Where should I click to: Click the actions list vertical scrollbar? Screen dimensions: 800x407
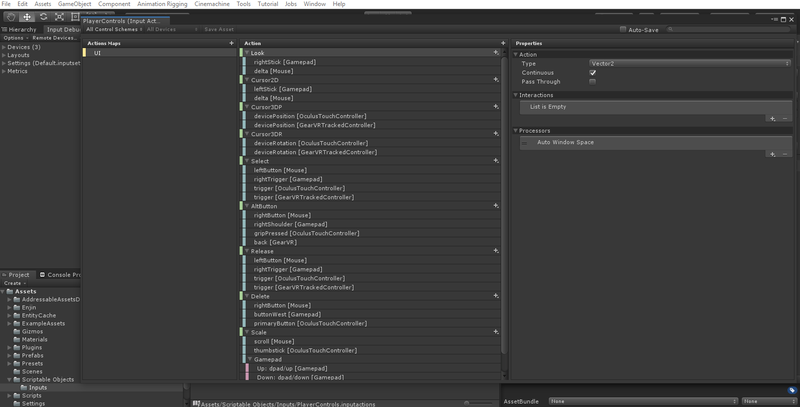tap(504, 206)
